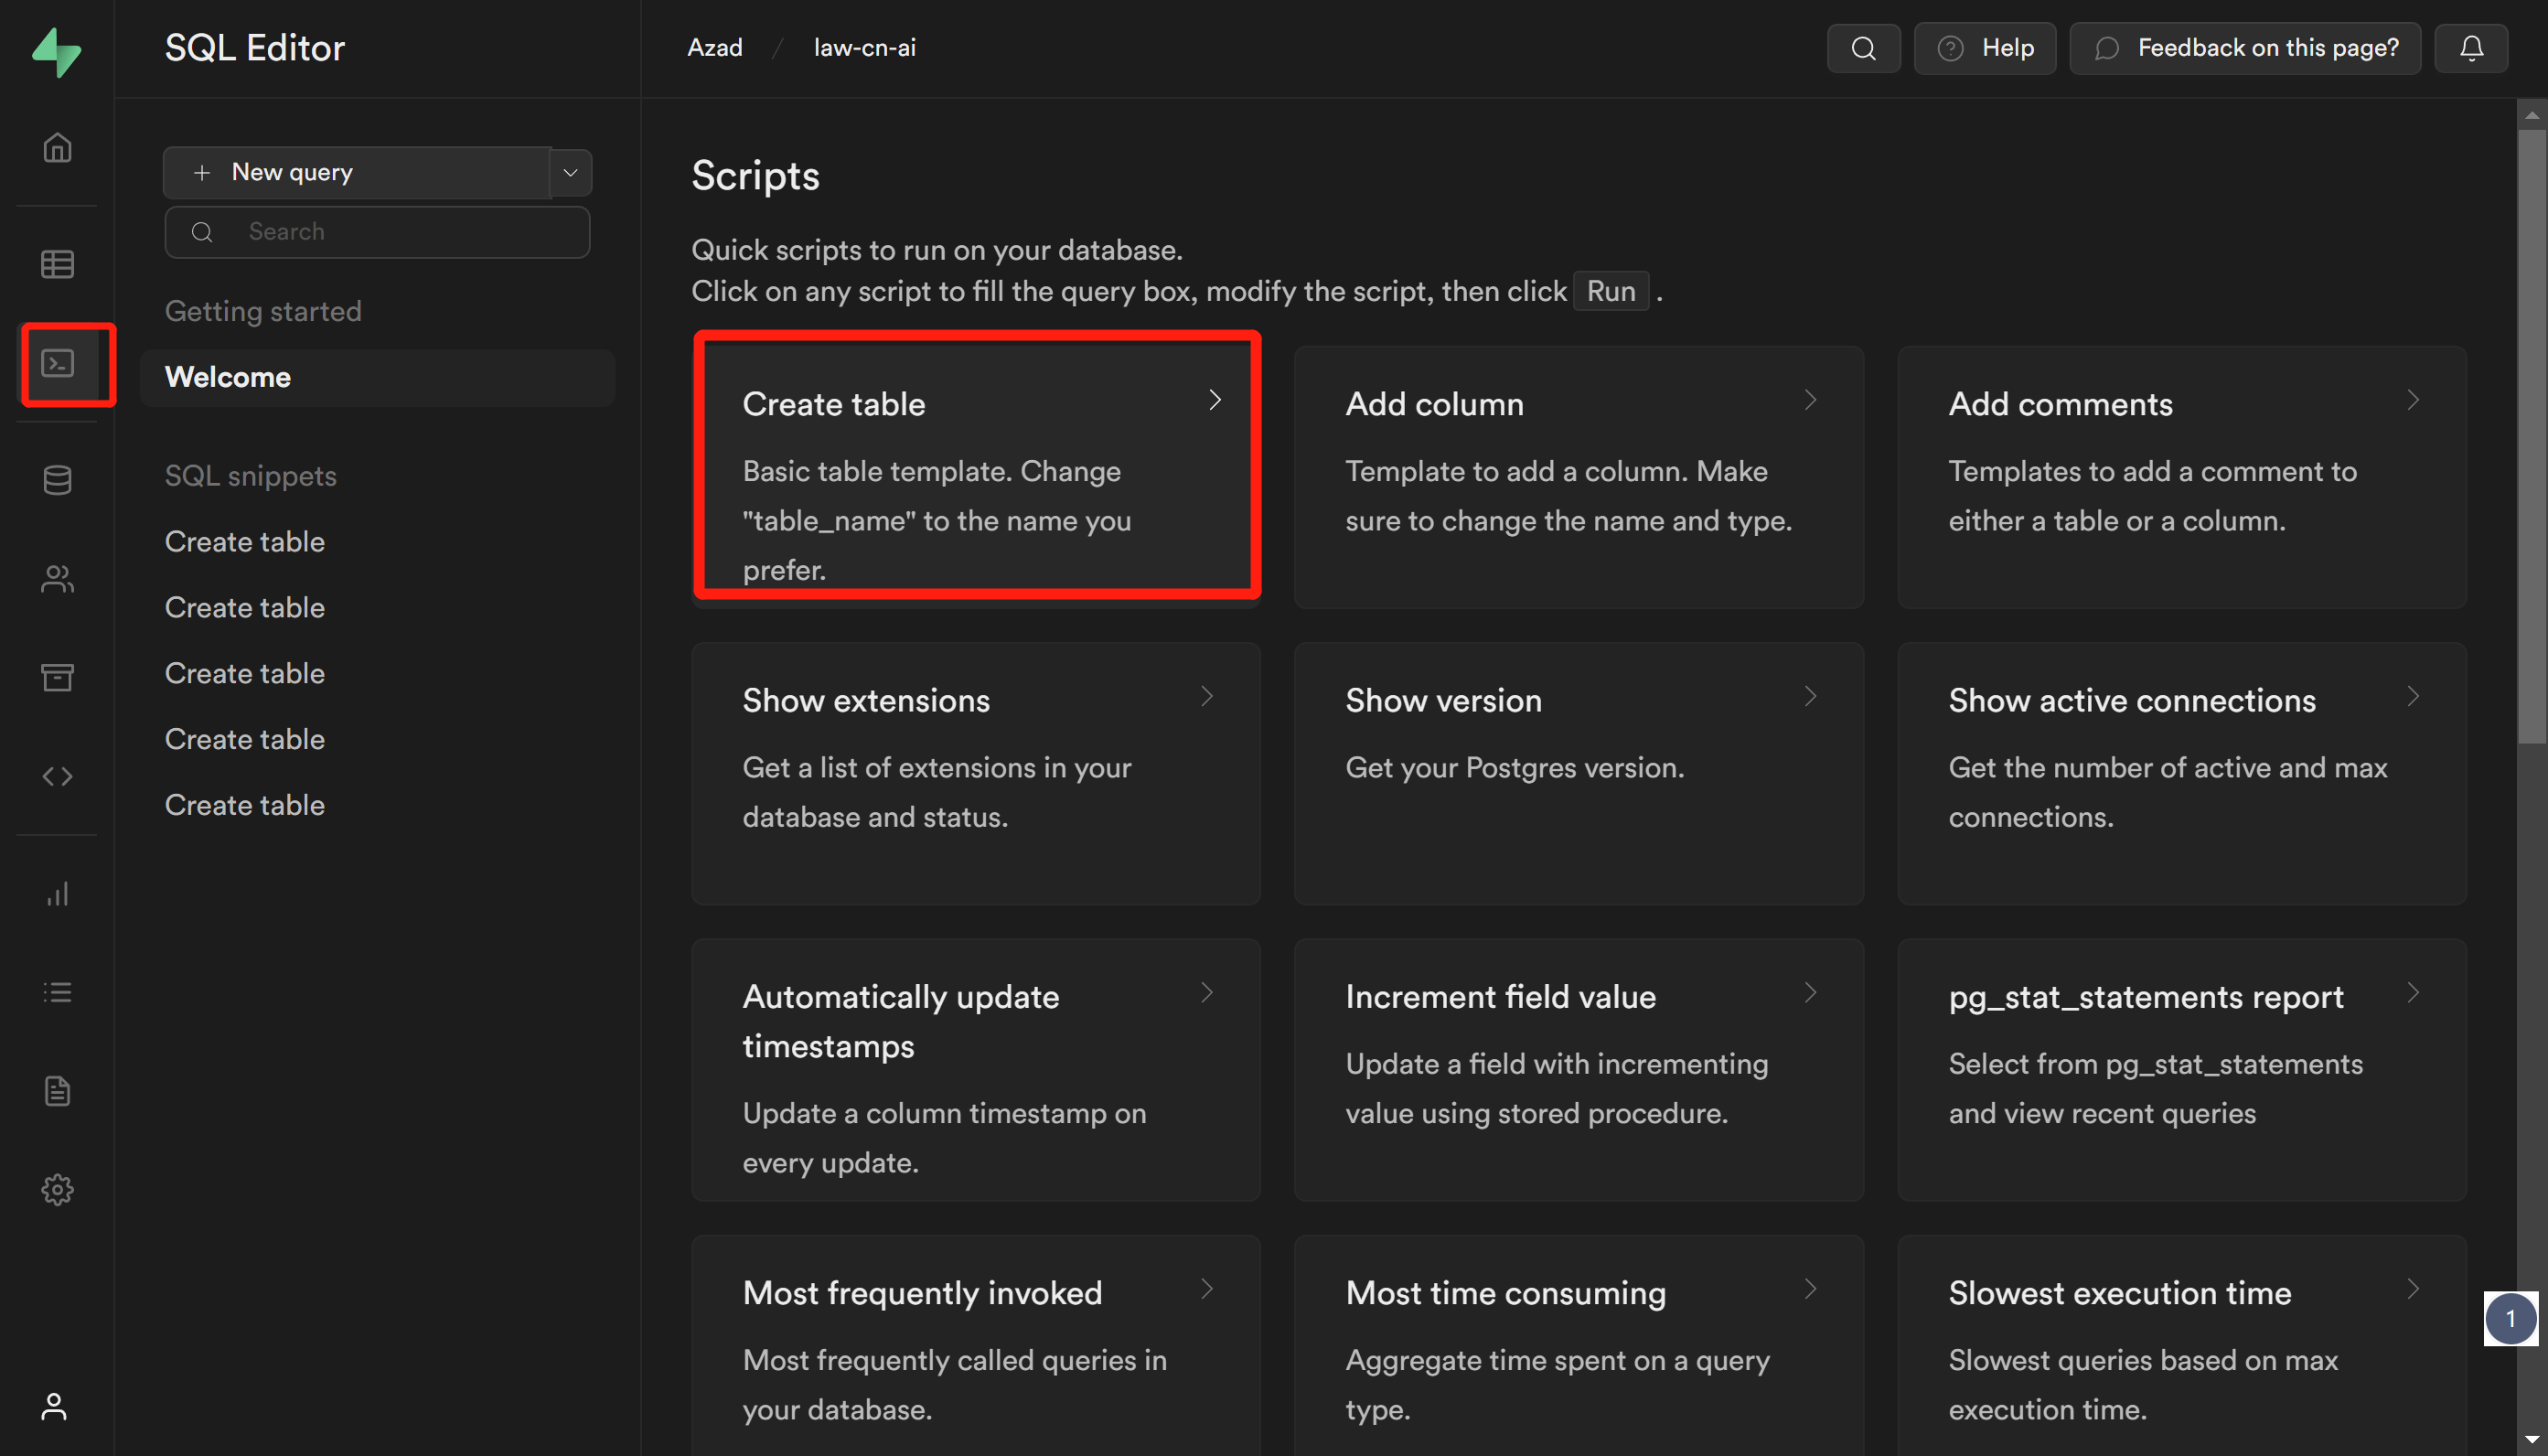Open the Authentication users icon
This screenshot has height=1456, width=2548.
click(57, 579)
